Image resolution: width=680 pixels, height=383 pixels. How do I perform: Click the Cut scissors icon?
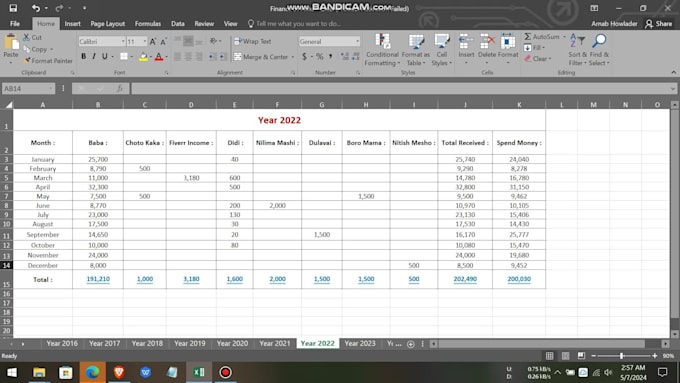coord(26,37)
